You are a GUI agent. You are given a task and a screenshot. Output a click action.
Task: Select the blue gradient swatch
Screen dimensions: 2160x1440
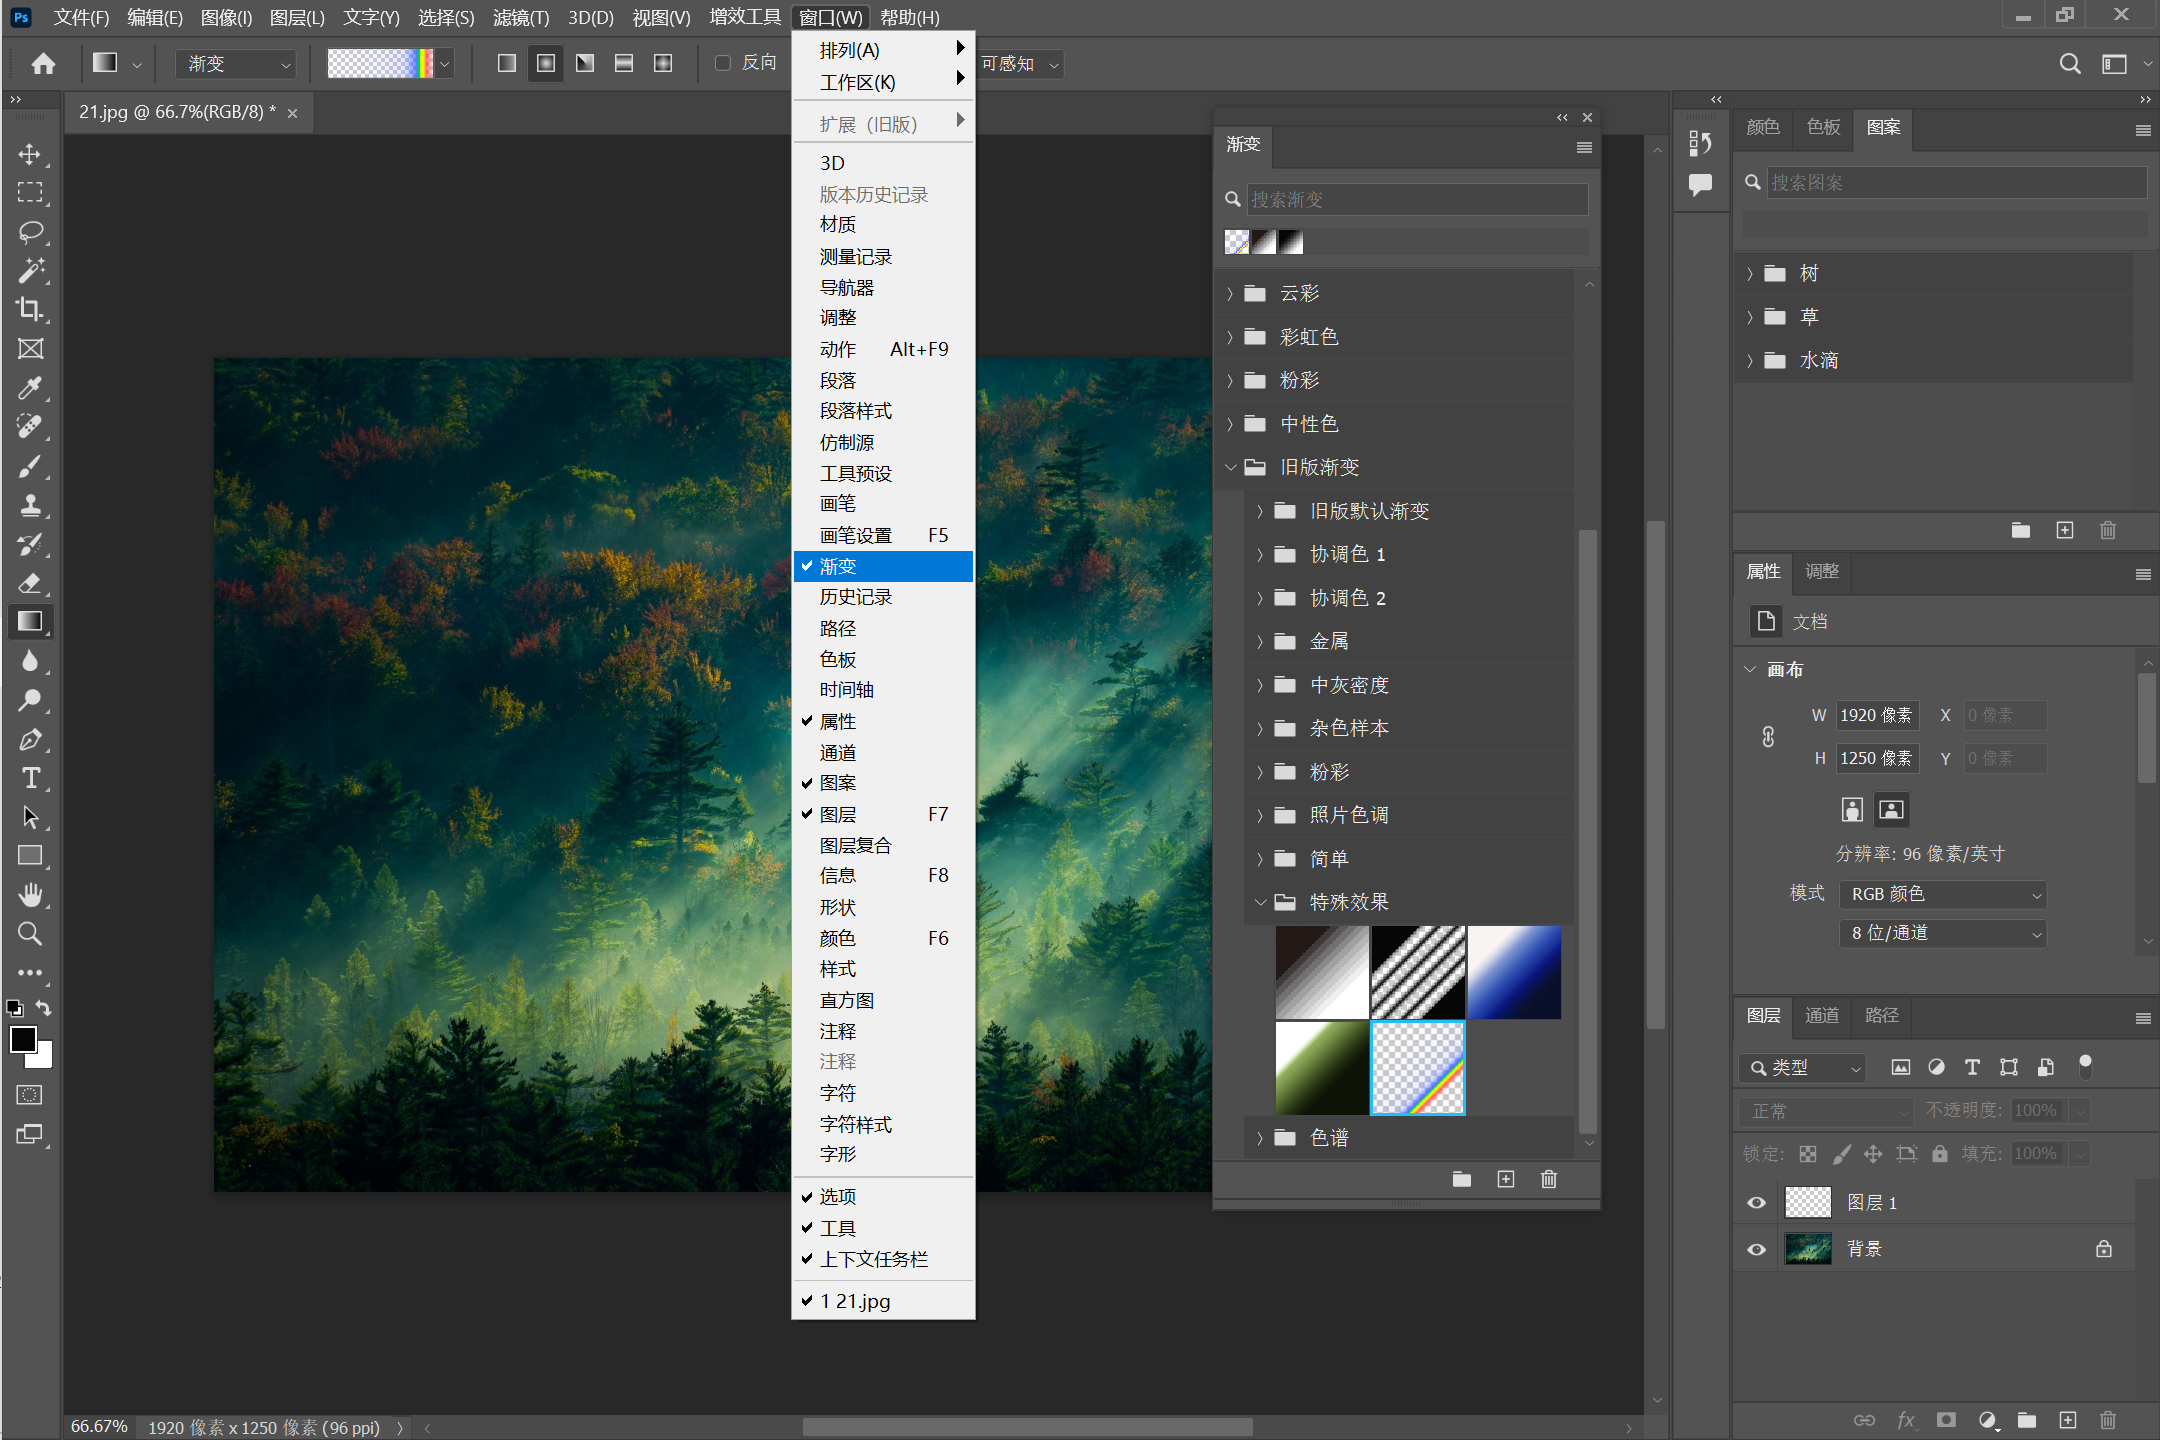pos(1514,972)
